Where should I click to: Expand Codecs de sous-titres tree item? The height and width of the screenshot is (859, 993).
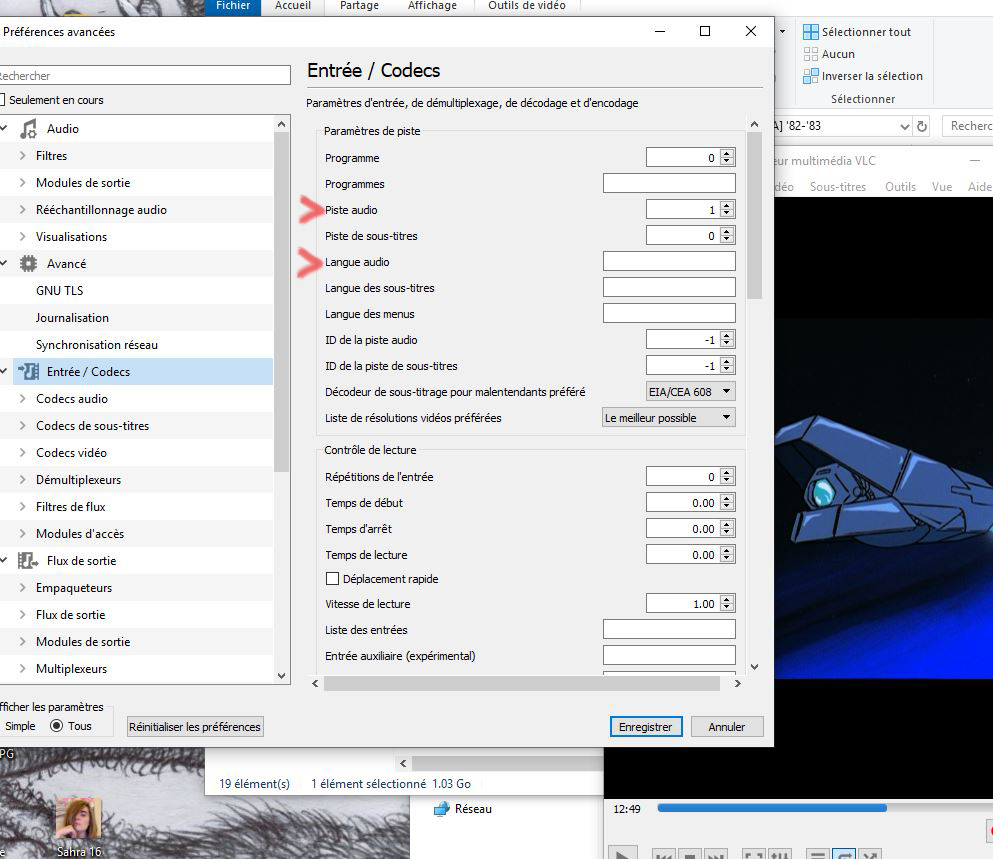23,426
